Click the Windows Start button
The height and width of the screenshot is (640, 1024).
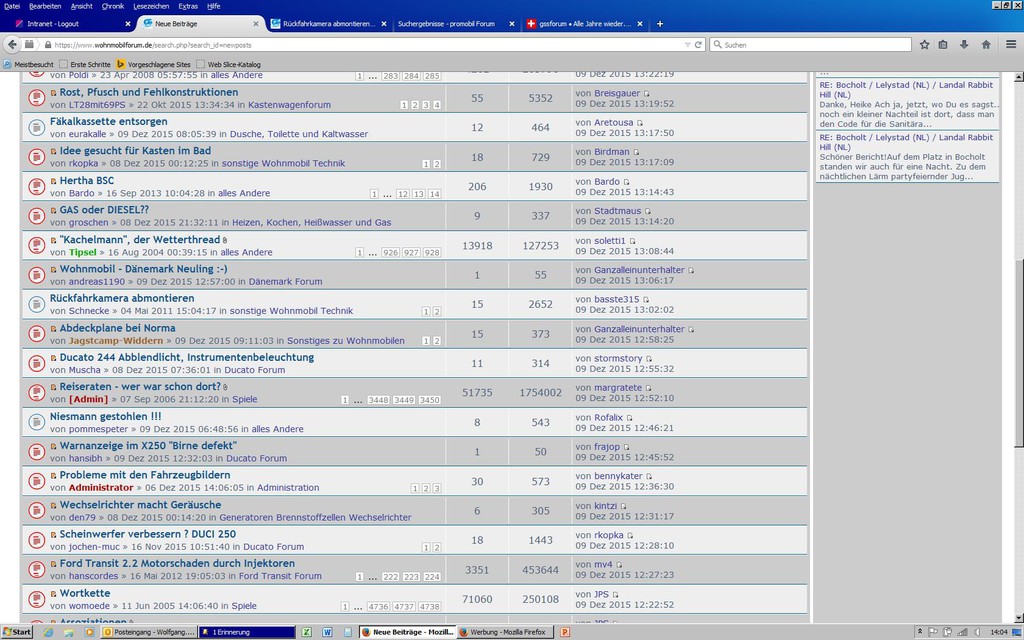[18, 632]
